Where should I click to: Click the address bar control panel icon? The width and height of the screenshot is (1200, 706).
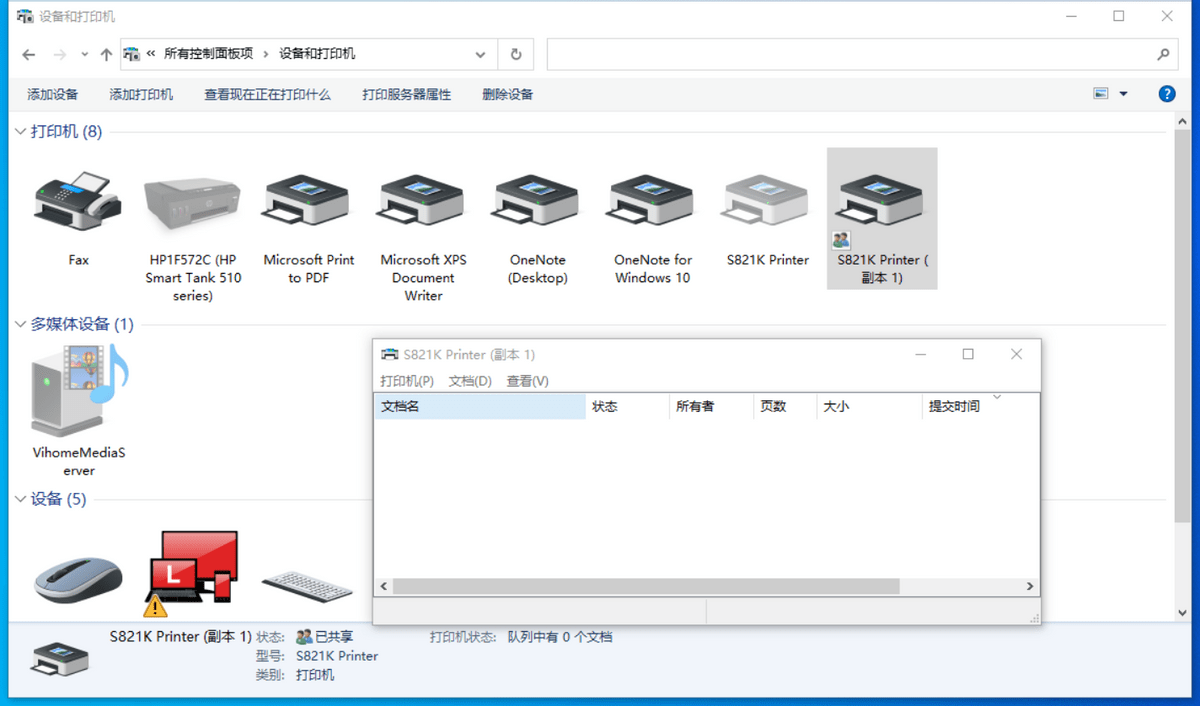(x=131, y=54)
